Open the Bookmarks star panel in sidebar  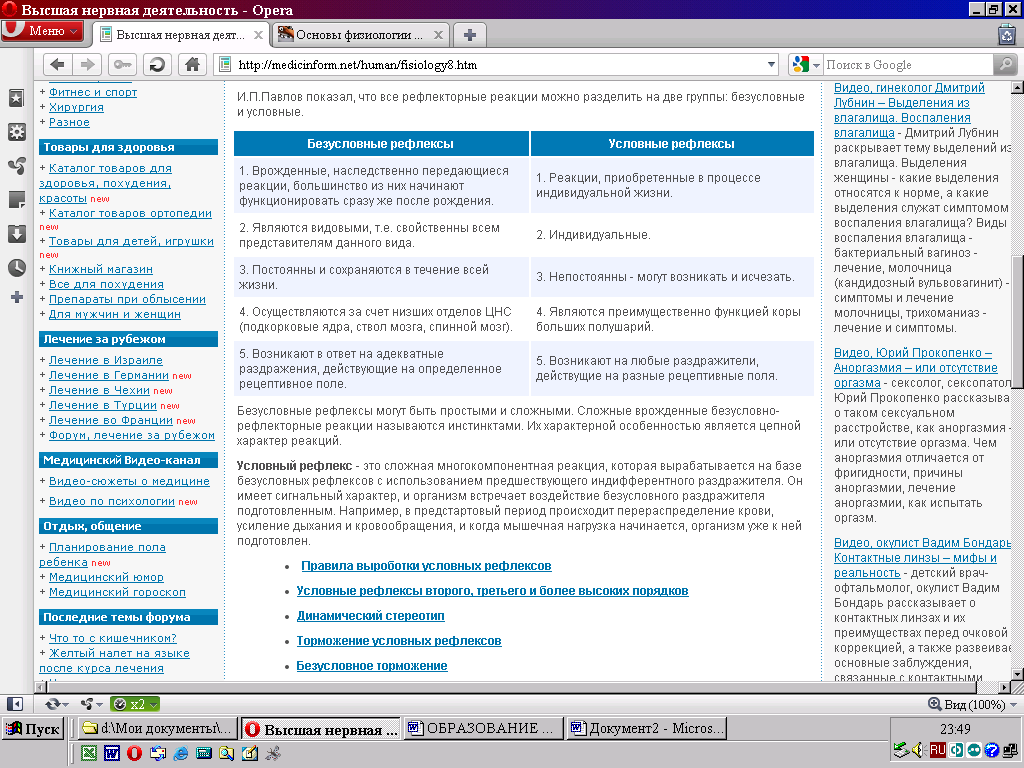[x=16, y=98]
